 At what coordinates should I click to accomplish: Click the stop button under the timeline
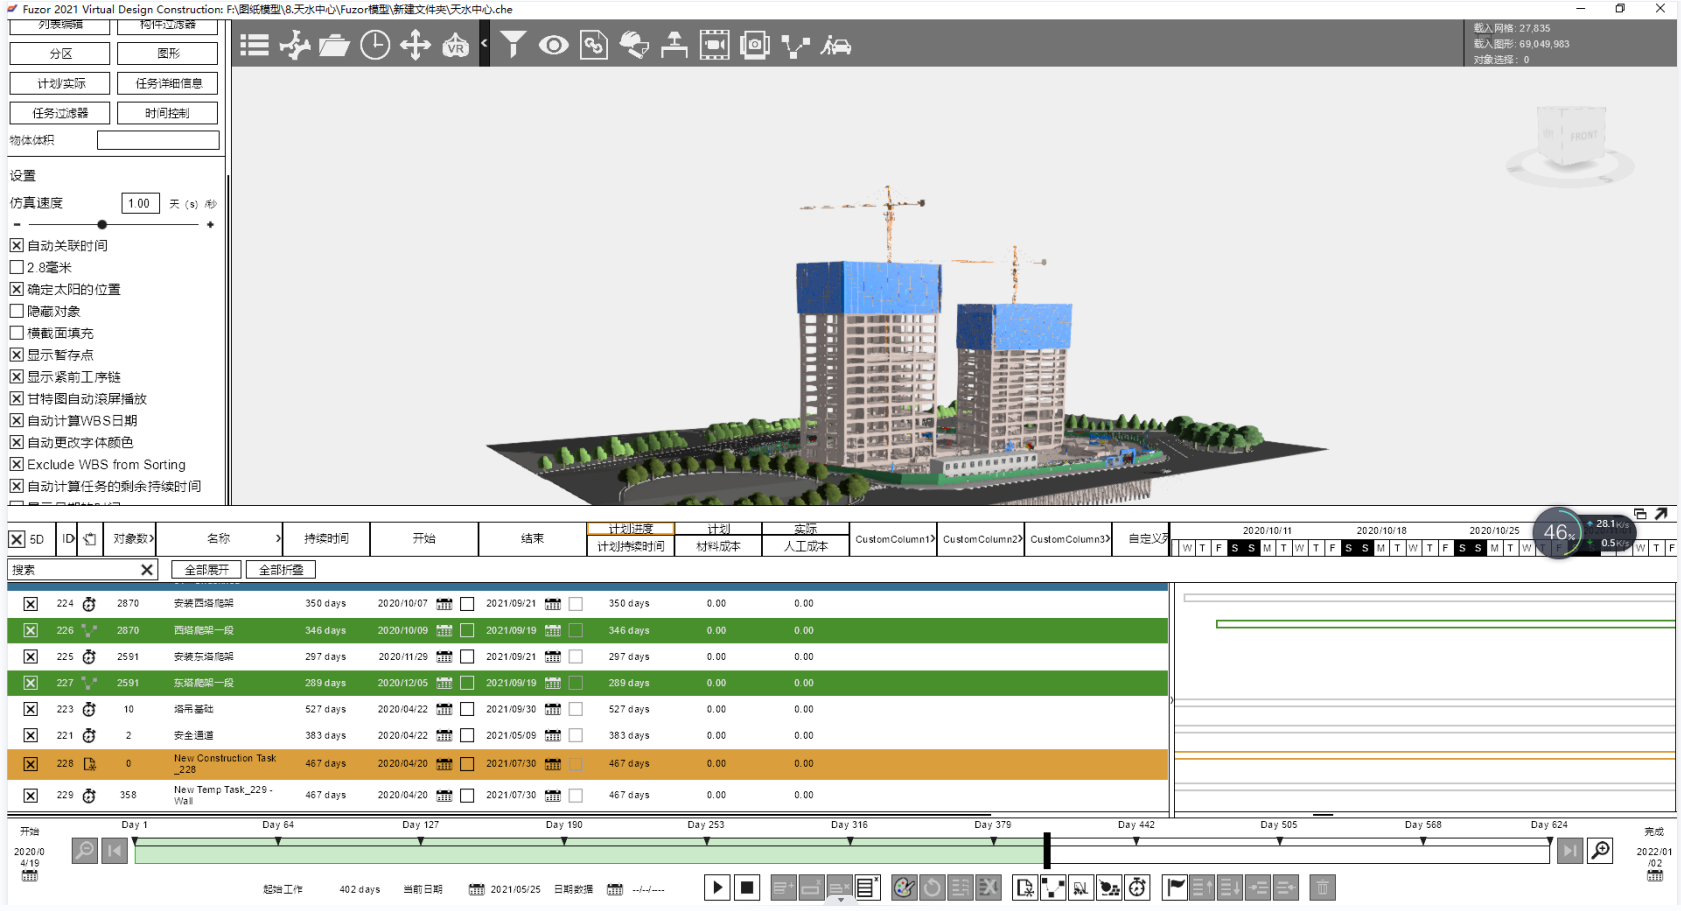click(x=747, y=888)
